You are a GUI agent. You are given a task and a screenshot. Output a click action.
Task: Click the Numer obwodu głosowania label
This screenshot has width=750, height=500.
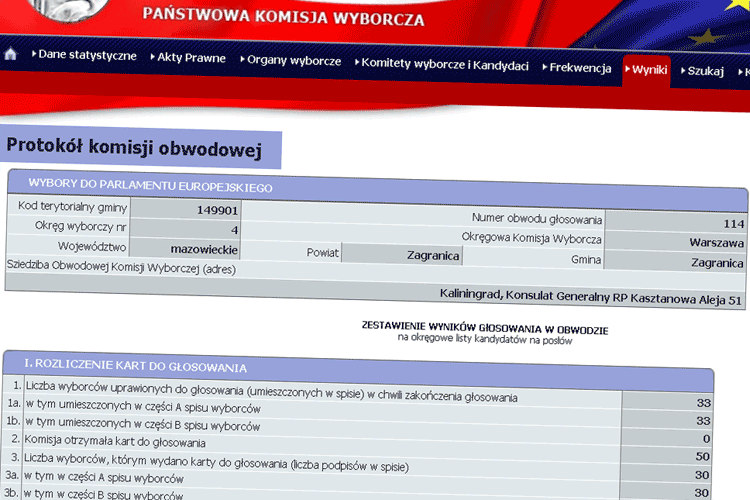(x=537, y=219)
